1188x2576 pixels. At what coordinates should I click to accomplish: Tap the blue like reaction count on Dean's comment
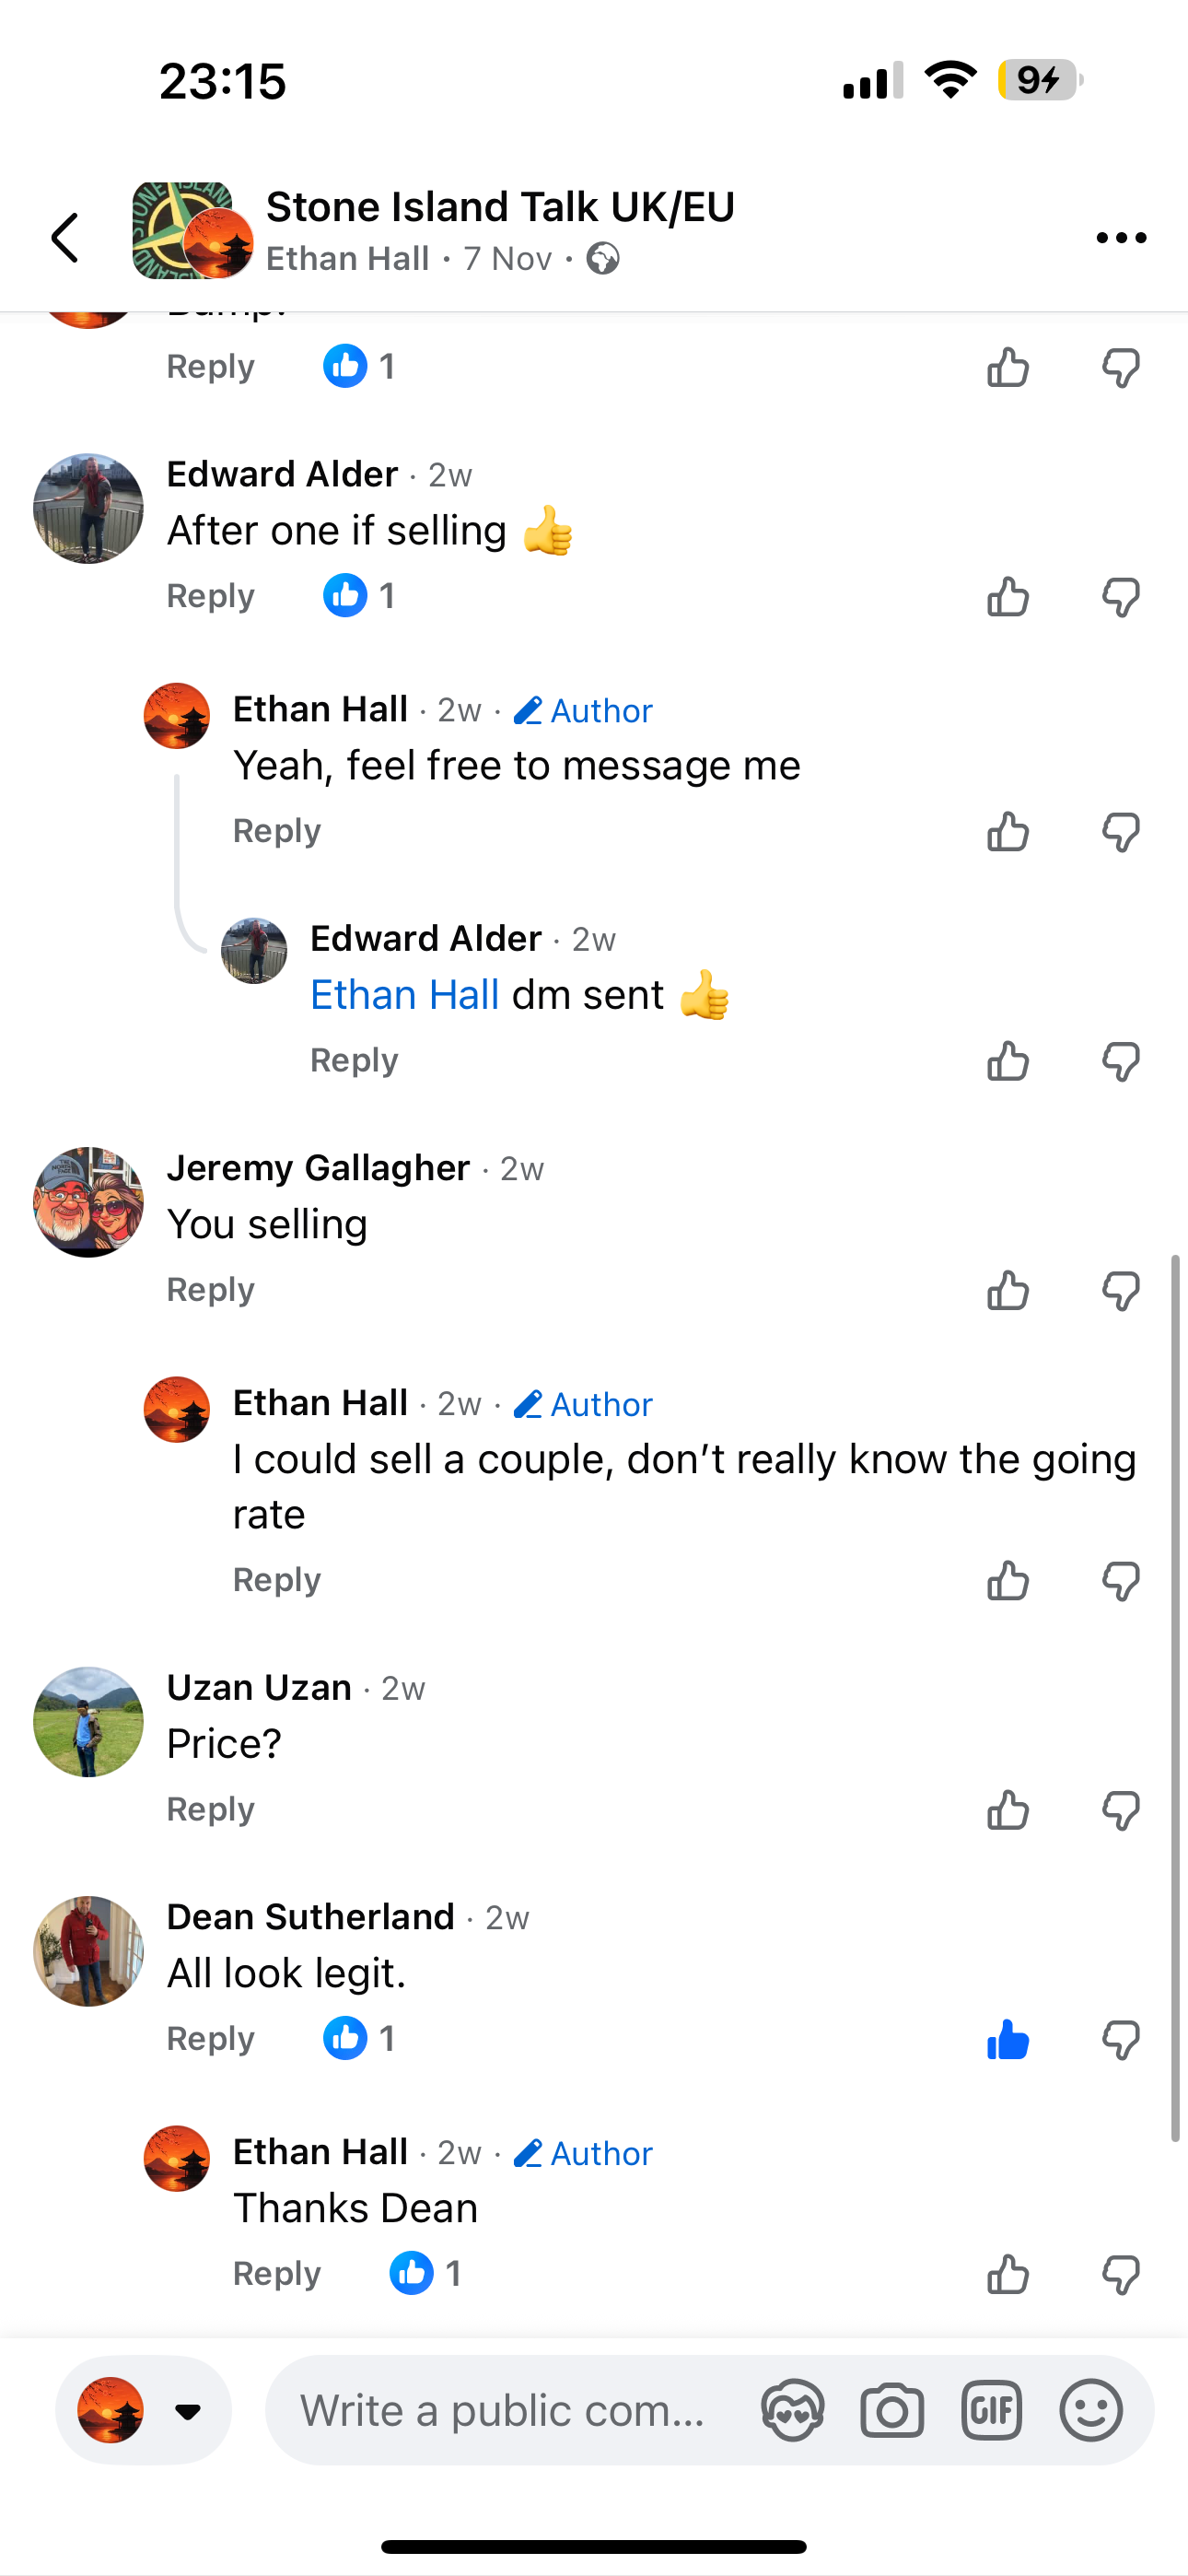pyautogui.click(x=358, y=2039)
